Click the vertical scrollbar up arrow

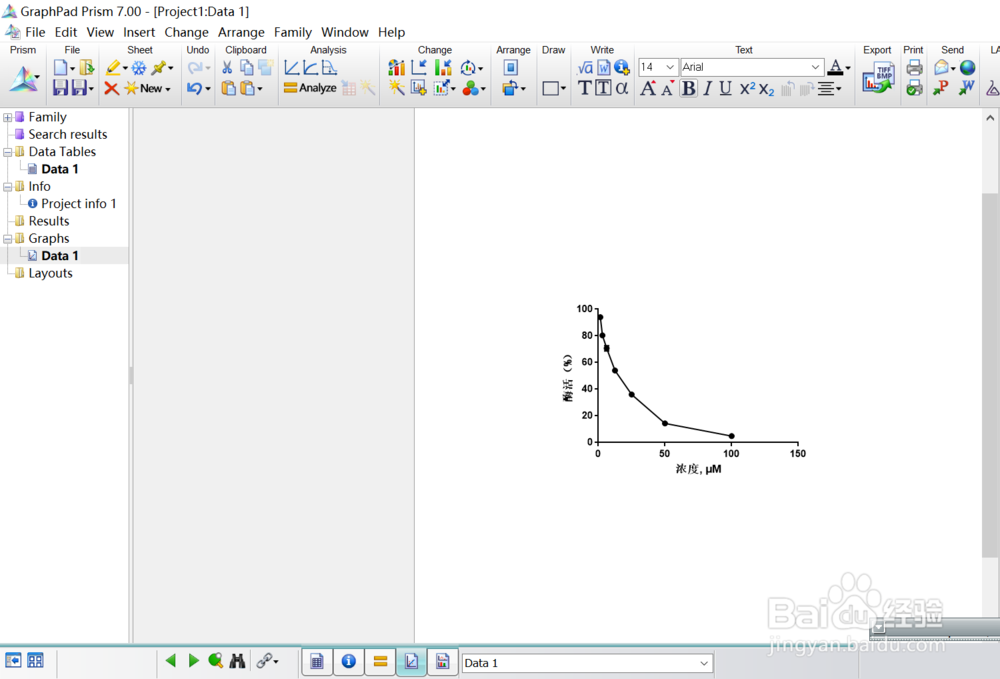coord(990,118)
